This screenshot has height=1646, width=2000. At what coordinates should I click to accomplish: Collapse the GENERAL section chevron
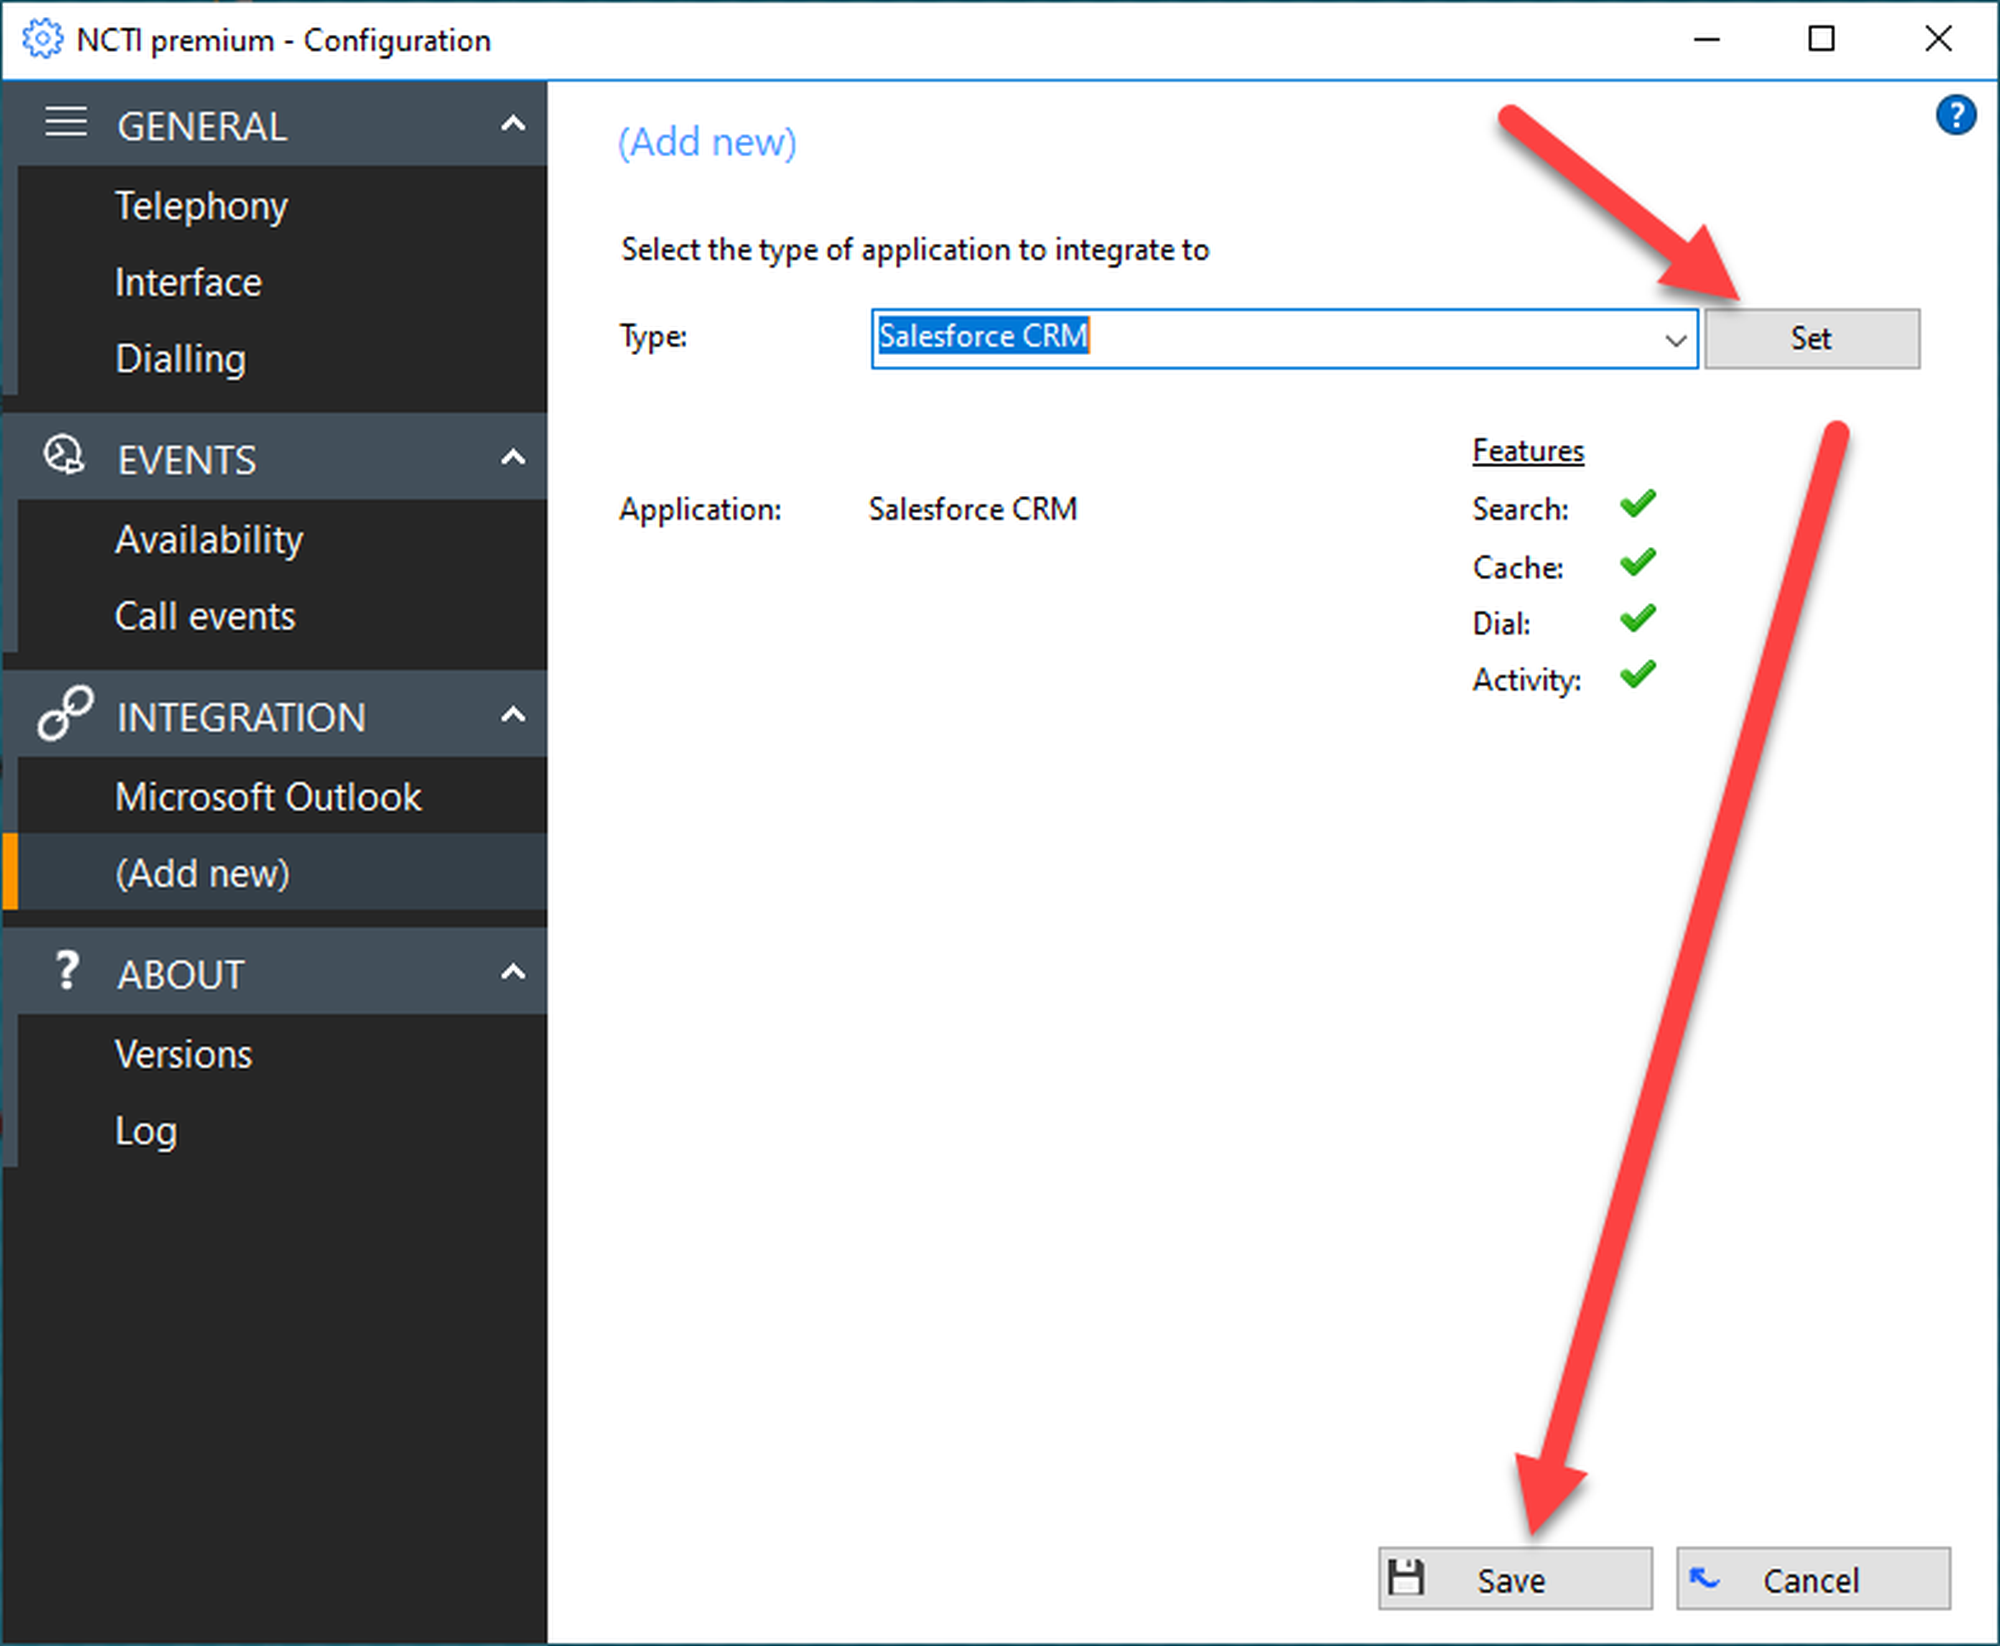pyautogui.click(x=513, y=124)
